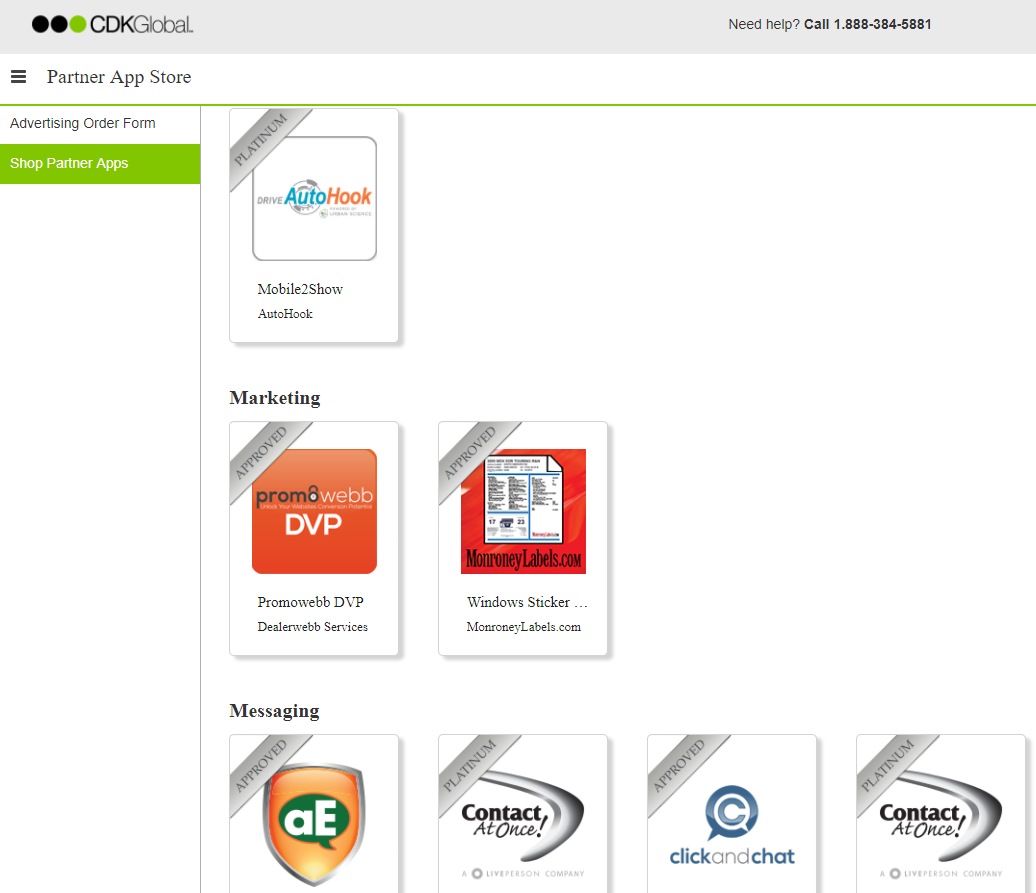Open the MonroneyLabels.com sticker image
The height and width of the screenshot is (893, 1036).
tap(523, 511)
